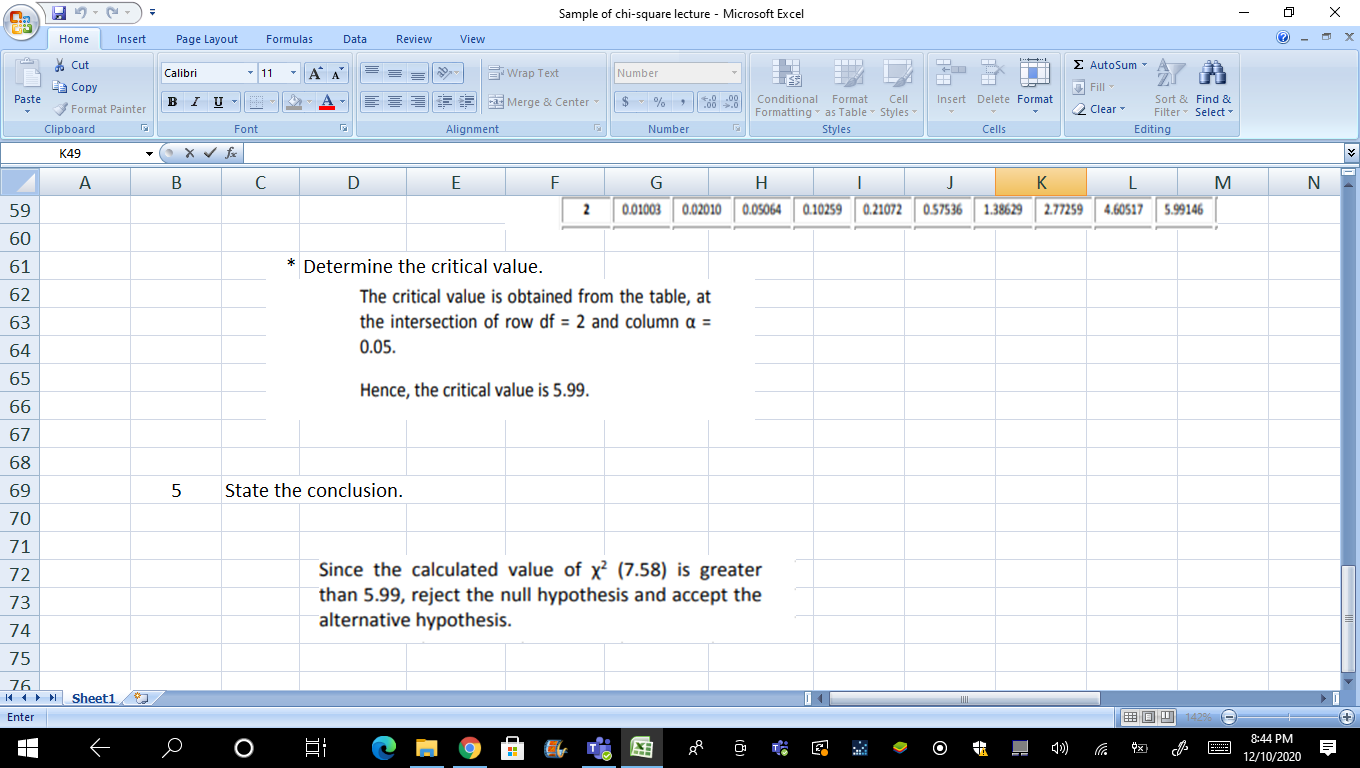Center text horizontally in cell
This screenshot has height=768, width=1360.
click(x=394, y=102)
